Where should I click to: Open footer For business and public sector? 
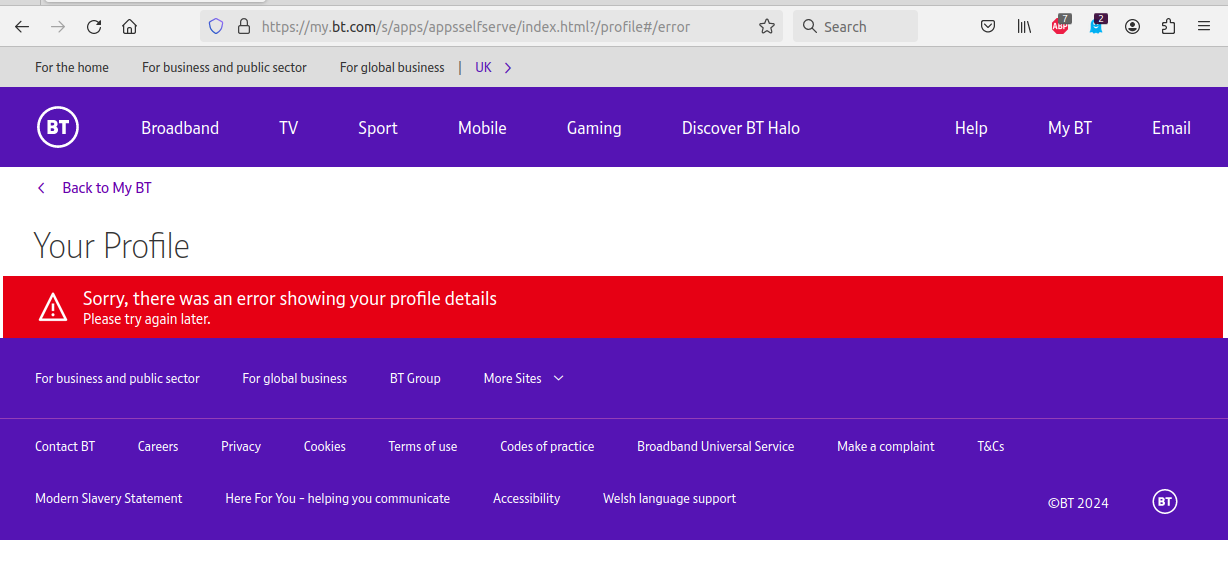pos(117,378)
